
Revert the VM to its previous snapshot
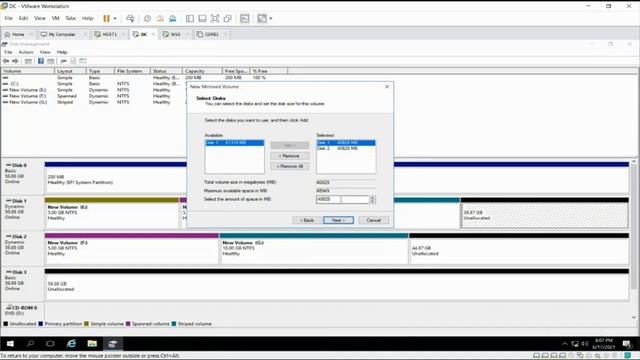coord(160,18)
